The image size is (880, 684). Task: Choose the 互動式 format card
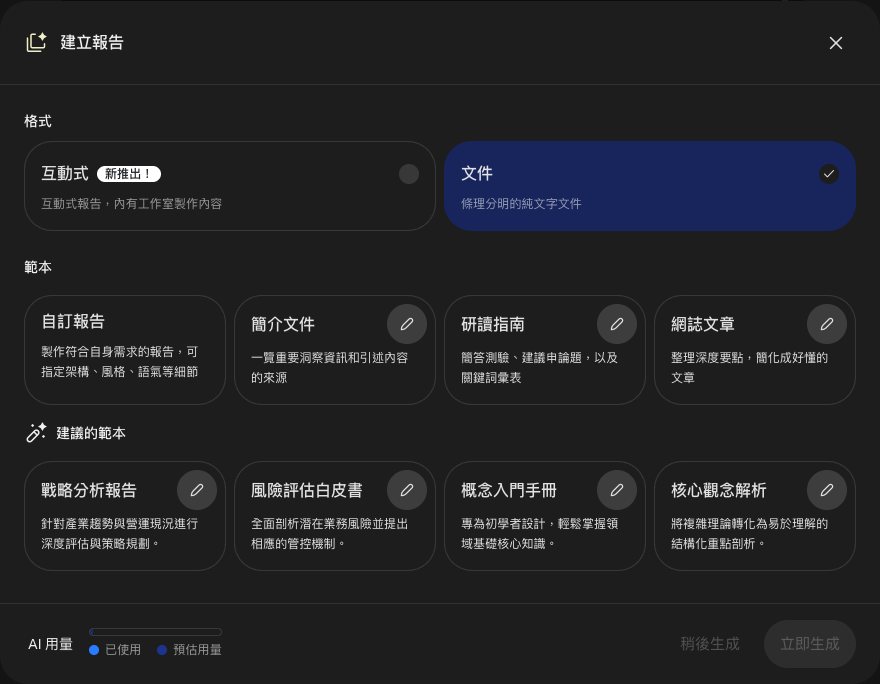pos(230,186)
